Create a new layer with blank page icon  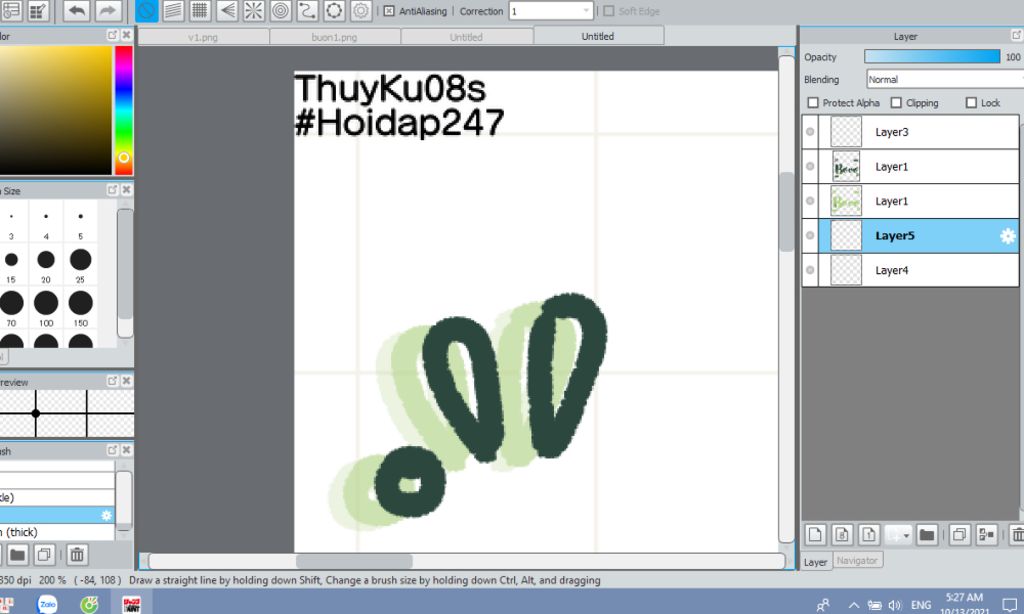[x=815, y=535]
